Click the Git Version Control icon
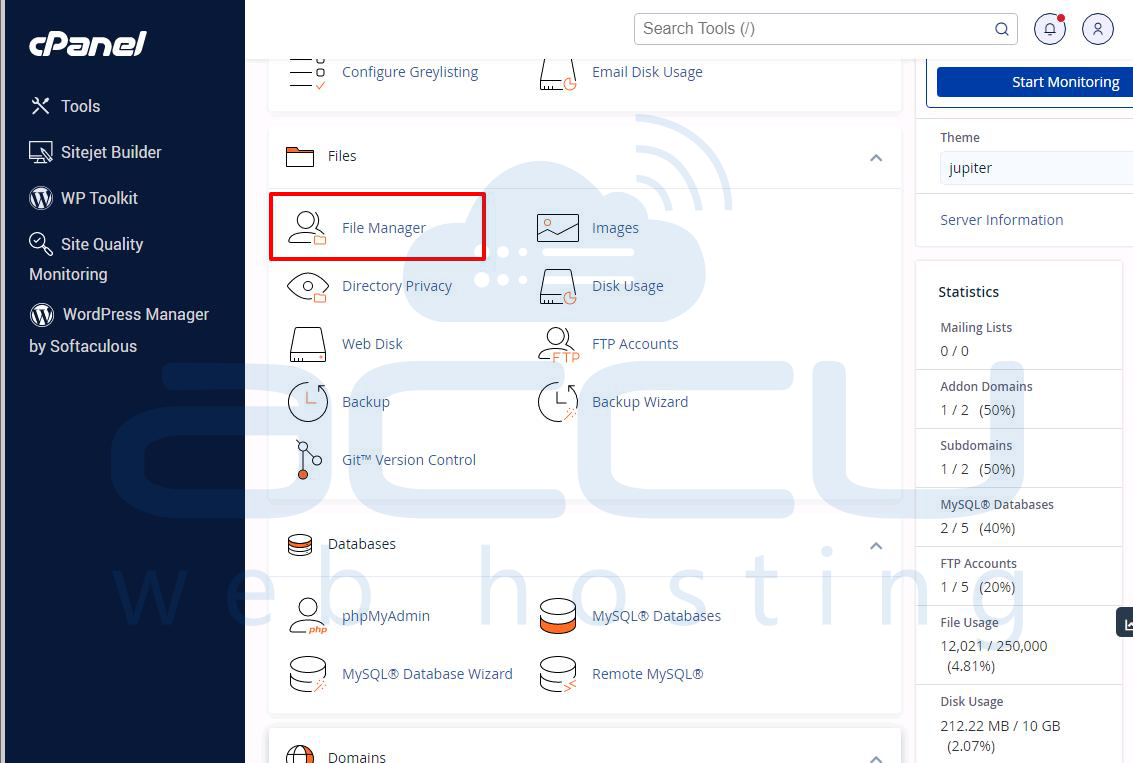 pyautogui.click(x=309, y=460)
